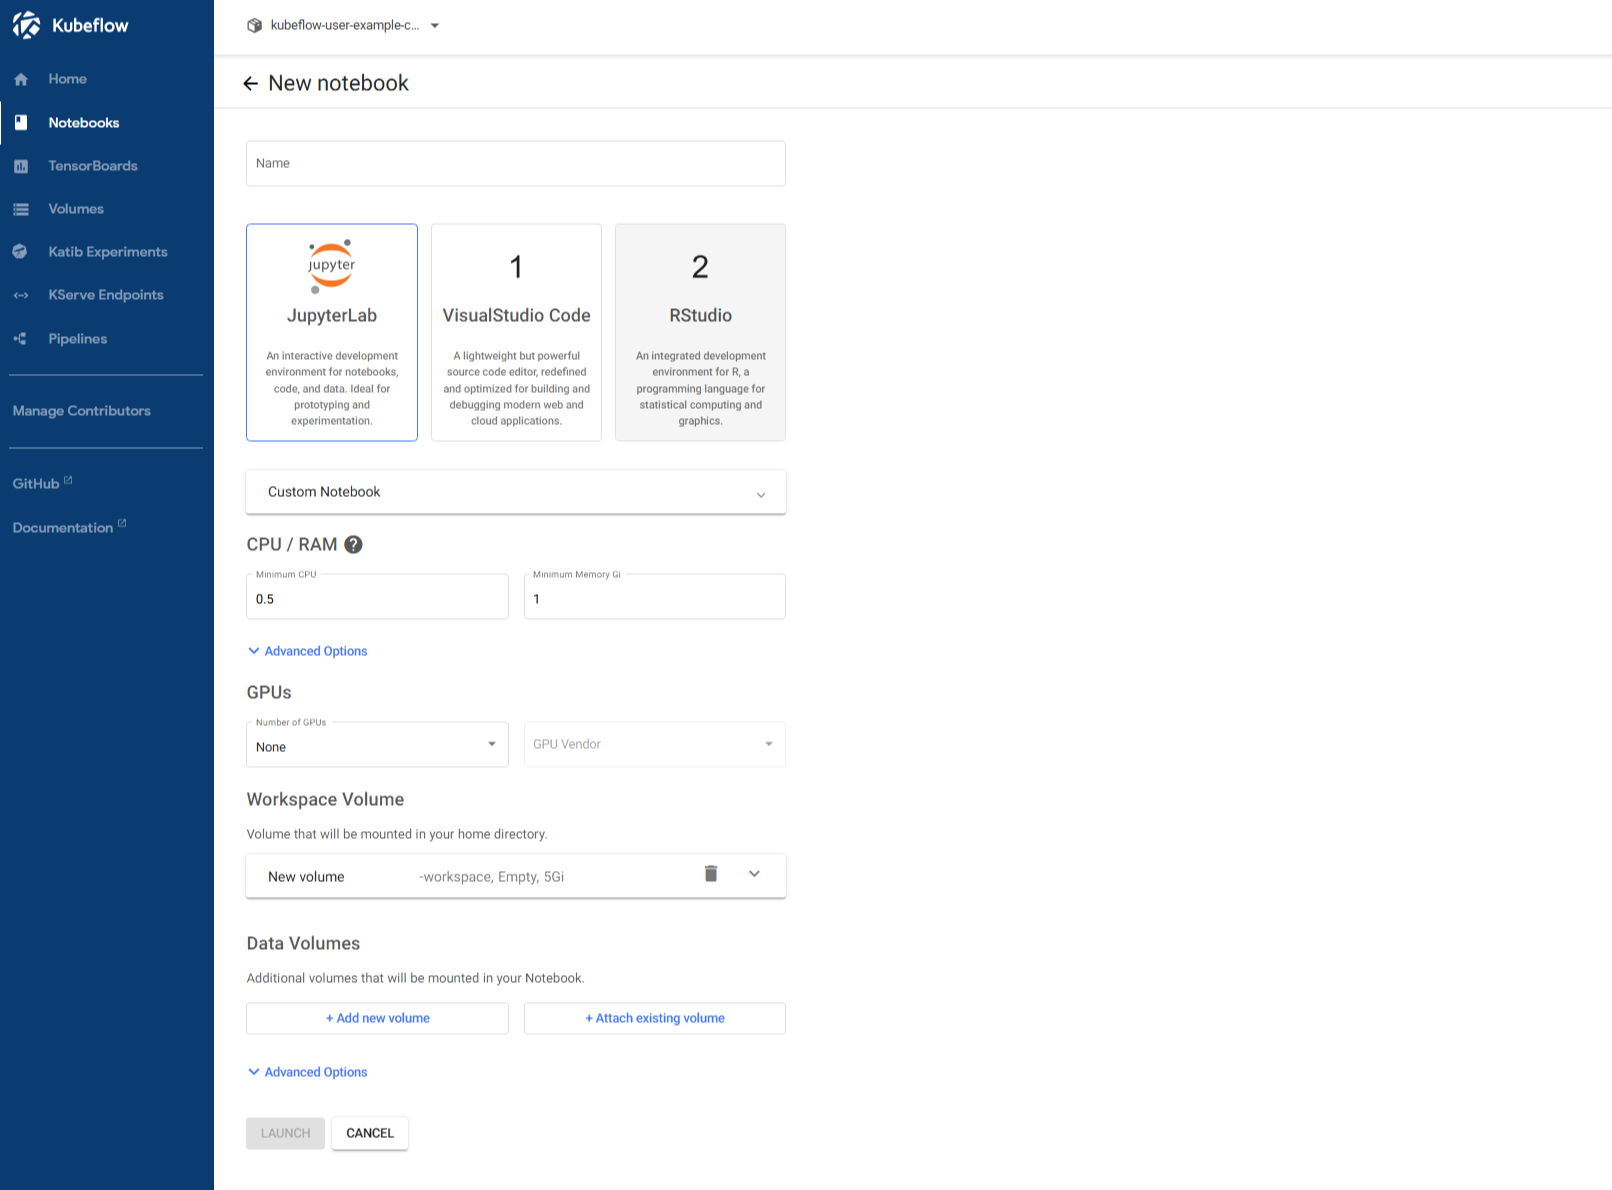Screen dimensions: 1612x1190
Task: Expand Advanced Options below Data Volumes
Action: pos(308,1072)
